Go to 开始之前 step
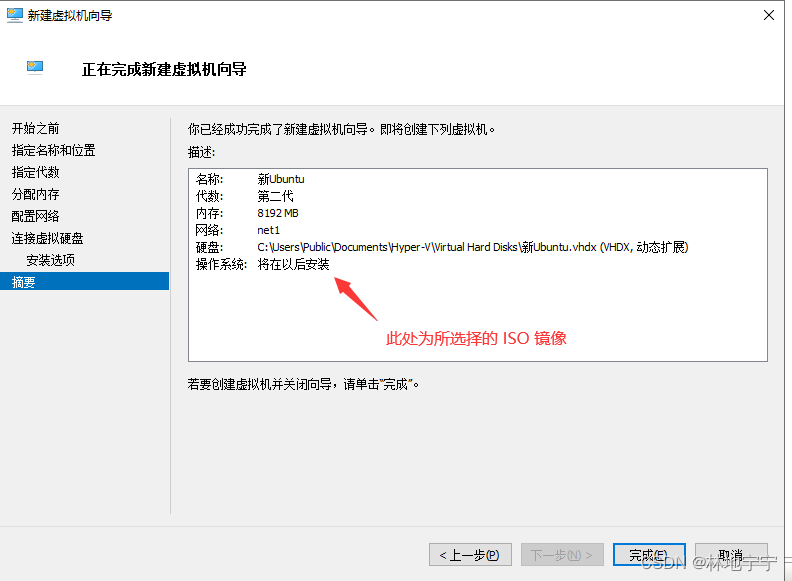792x581 pixels. pyautogui.click(x=35, y=128)
